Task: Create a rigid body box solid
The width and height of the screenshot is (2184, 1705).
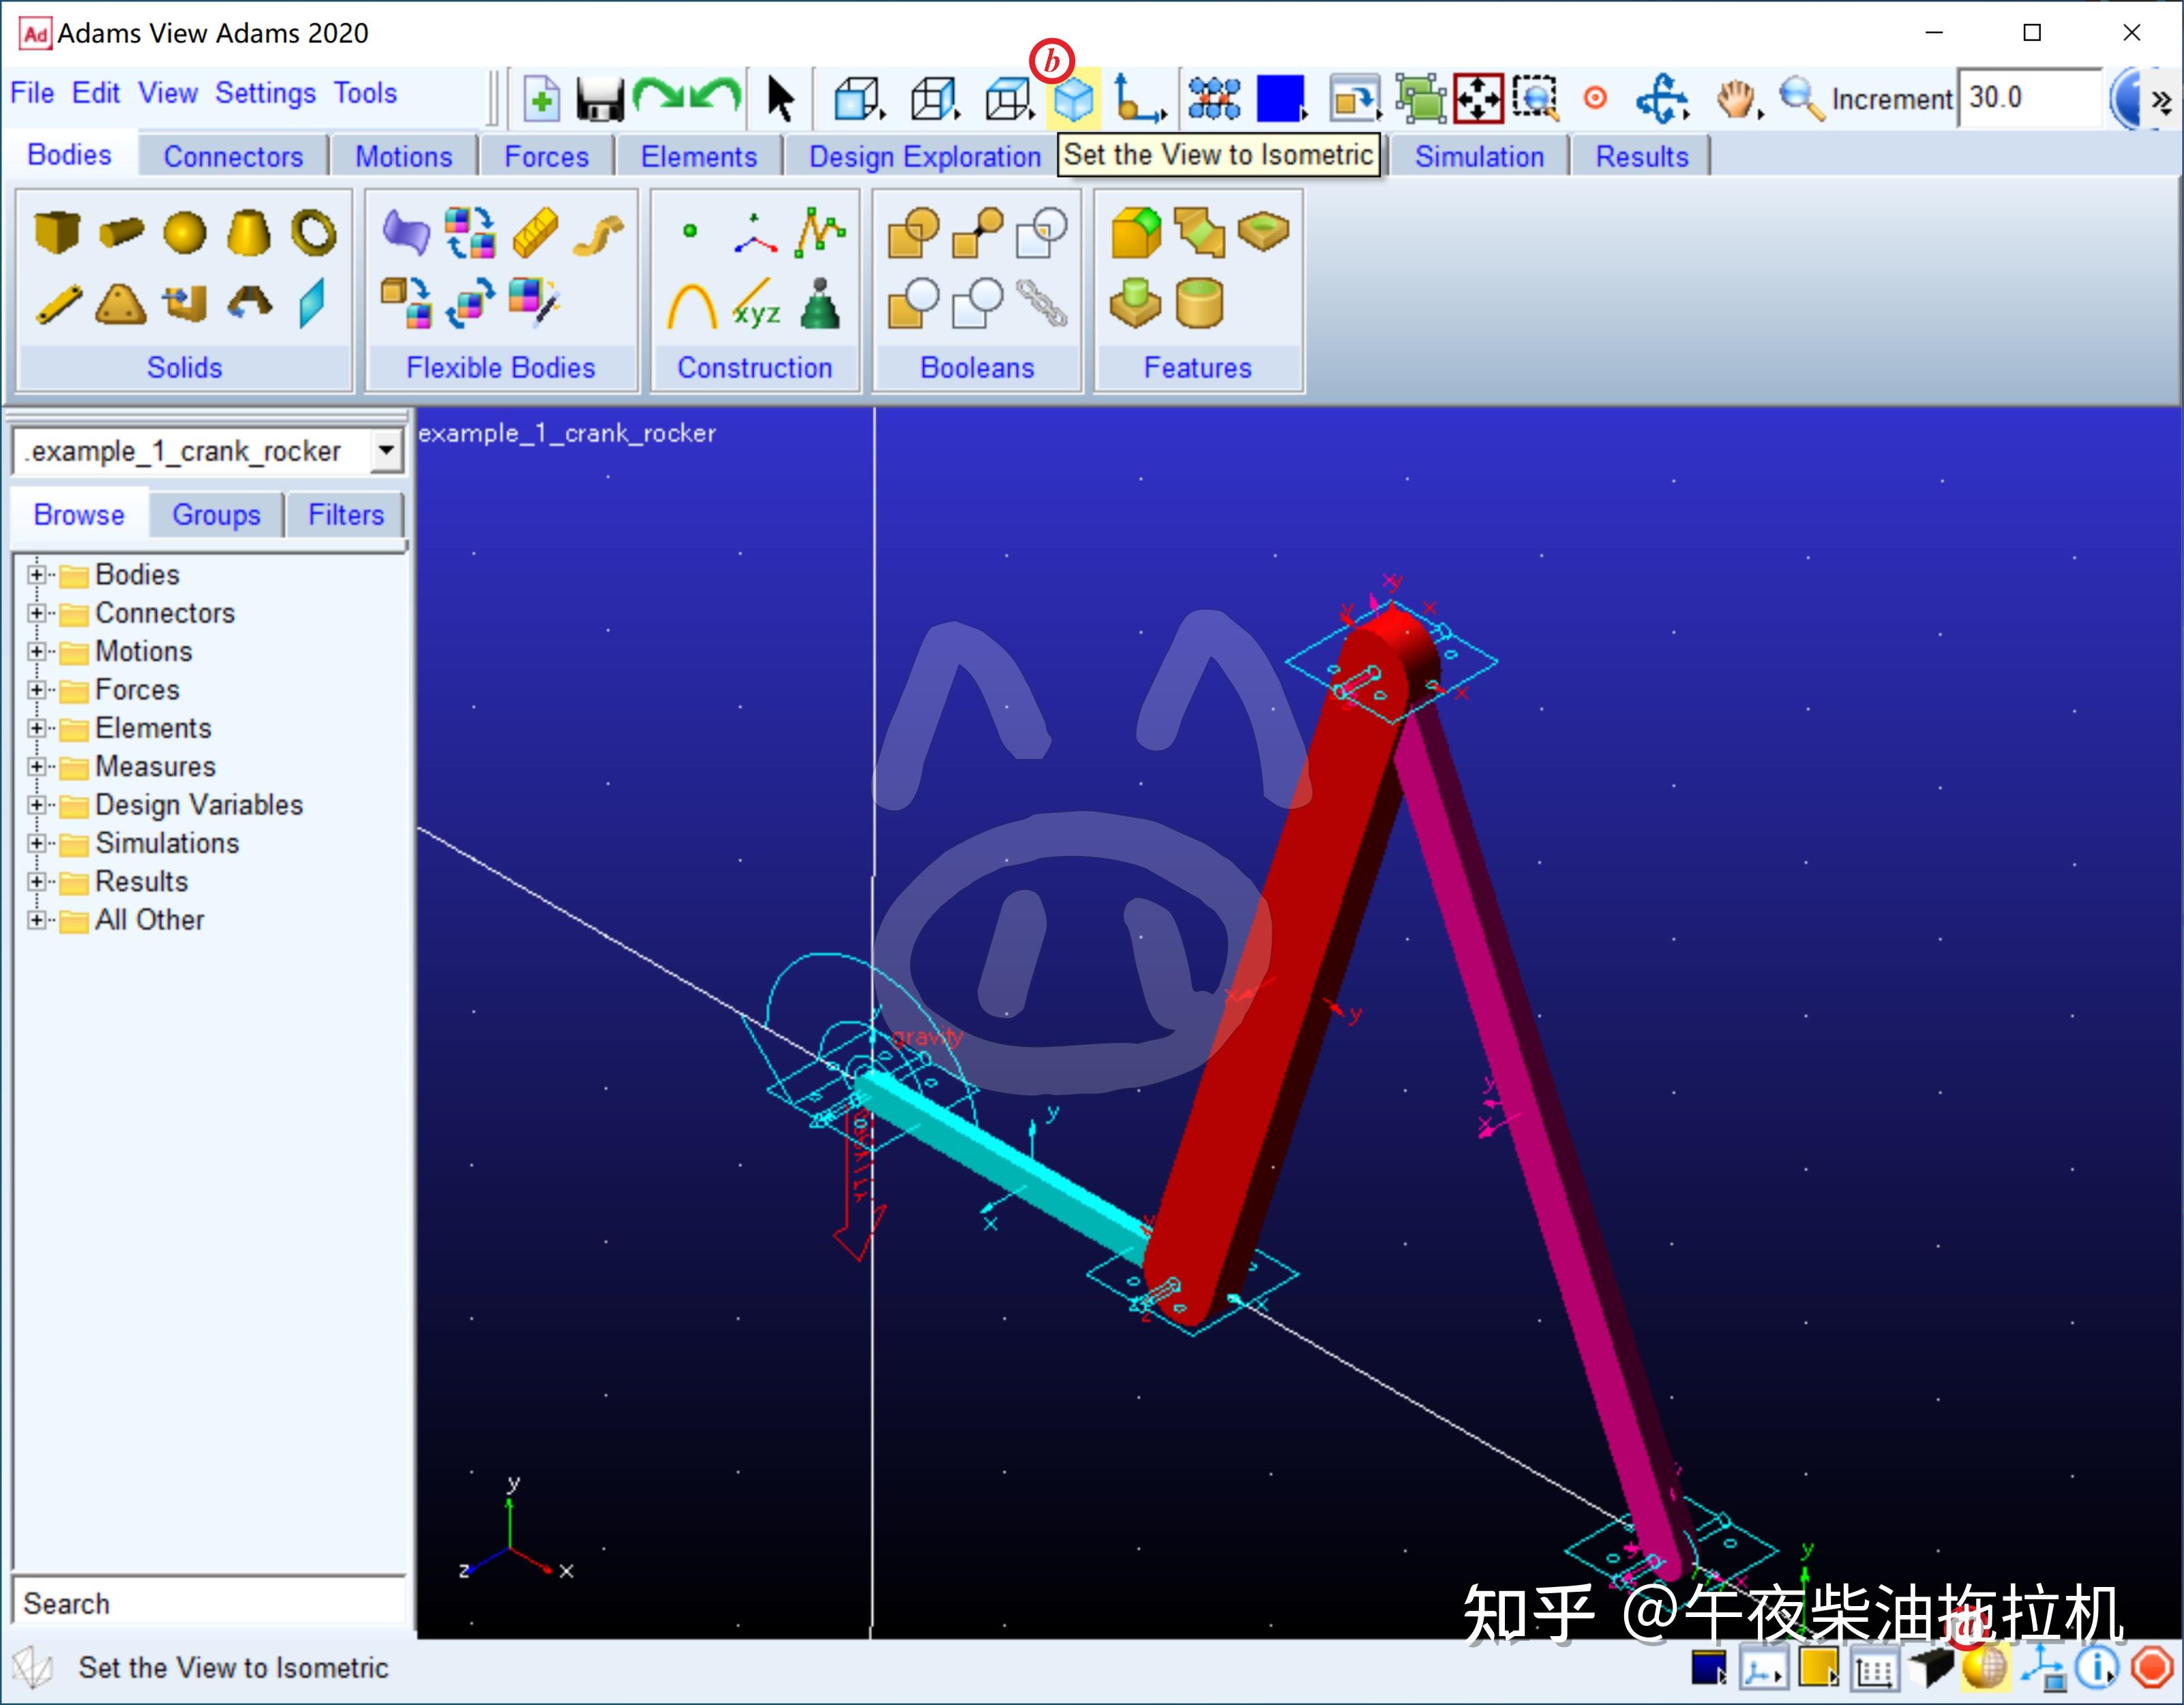Action: [57, 232]
